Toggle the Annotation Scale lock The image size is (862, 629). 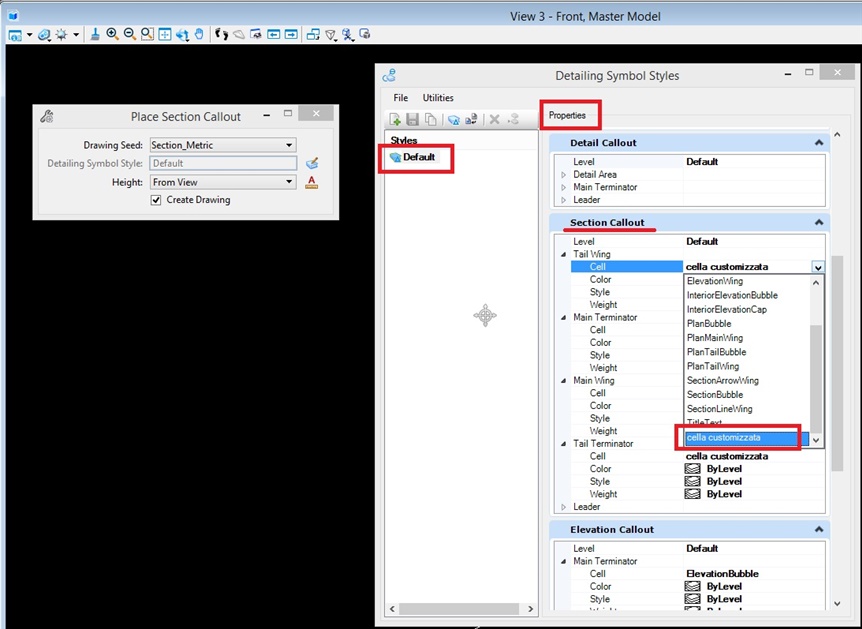click(311, 181)
